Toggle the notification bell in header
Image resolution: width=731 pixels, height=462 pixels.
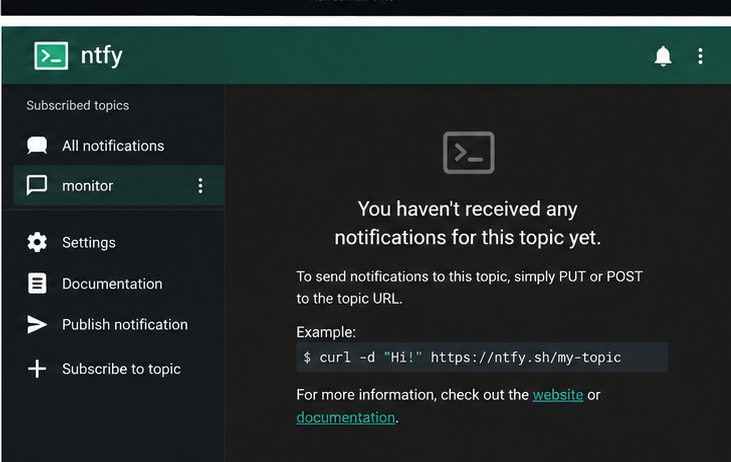[662, 56]
